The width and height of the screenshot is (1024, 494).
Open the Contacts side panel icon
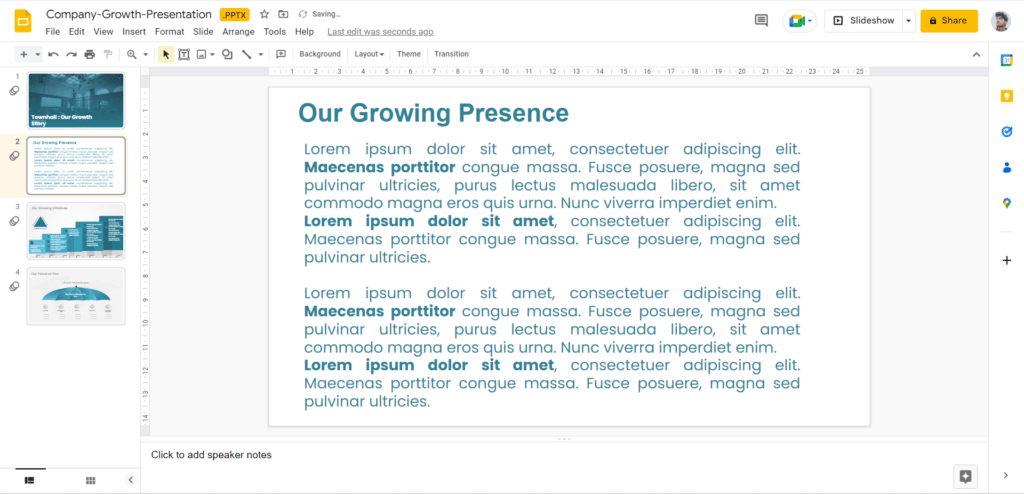[x=1006, y=168]
